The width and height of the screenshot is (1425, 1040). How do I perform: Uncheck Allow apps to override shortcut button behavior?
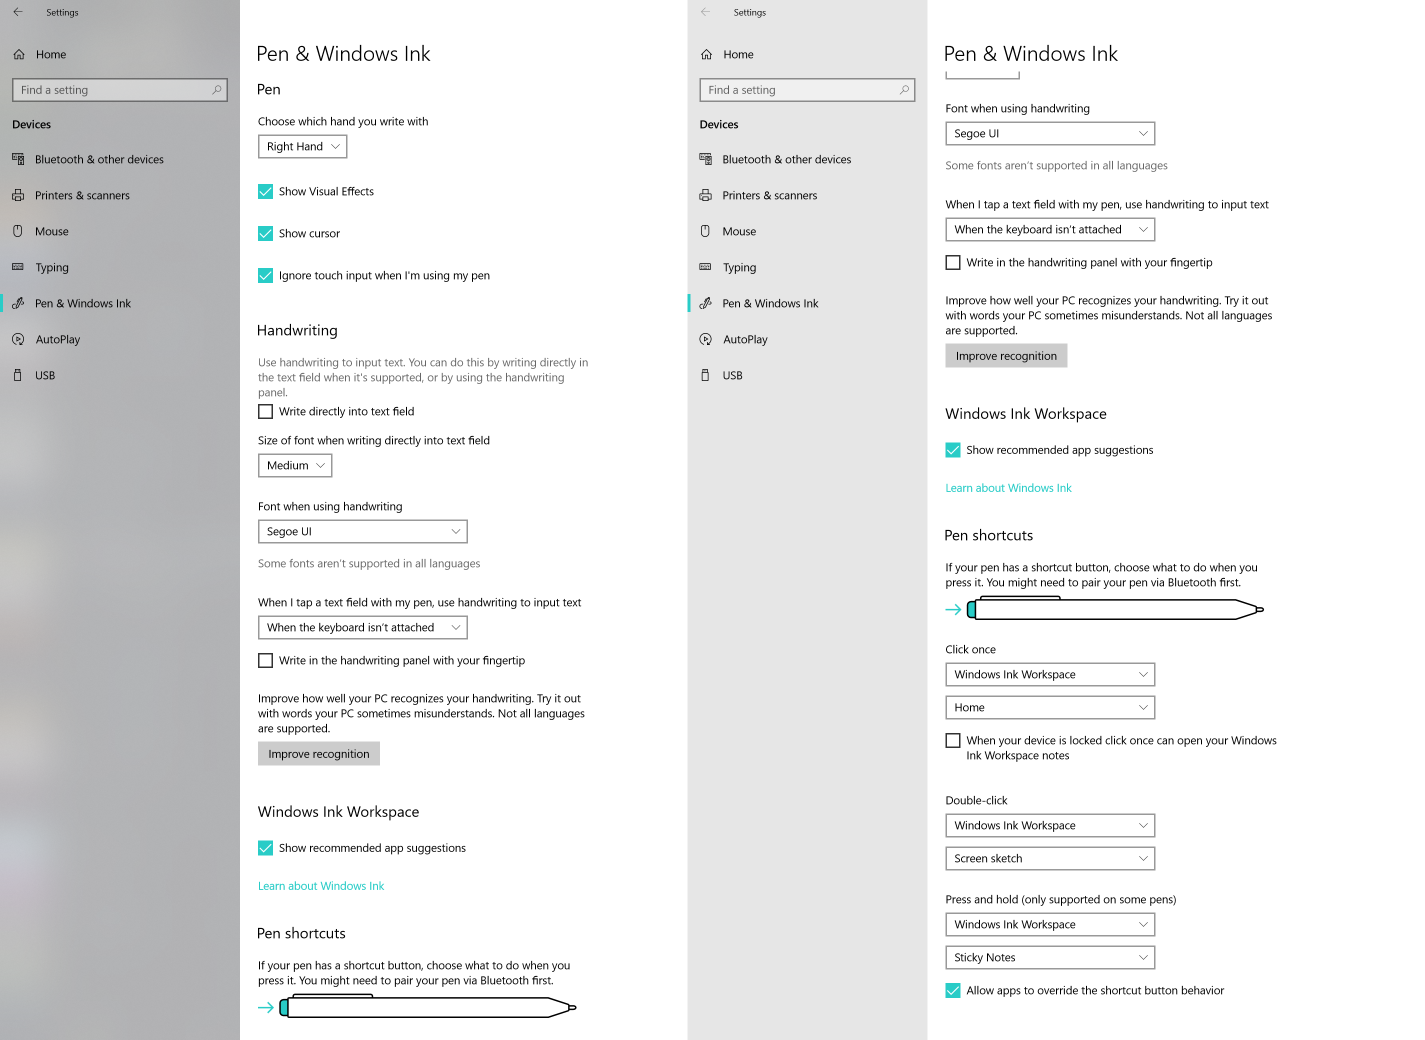coord(953,990)
